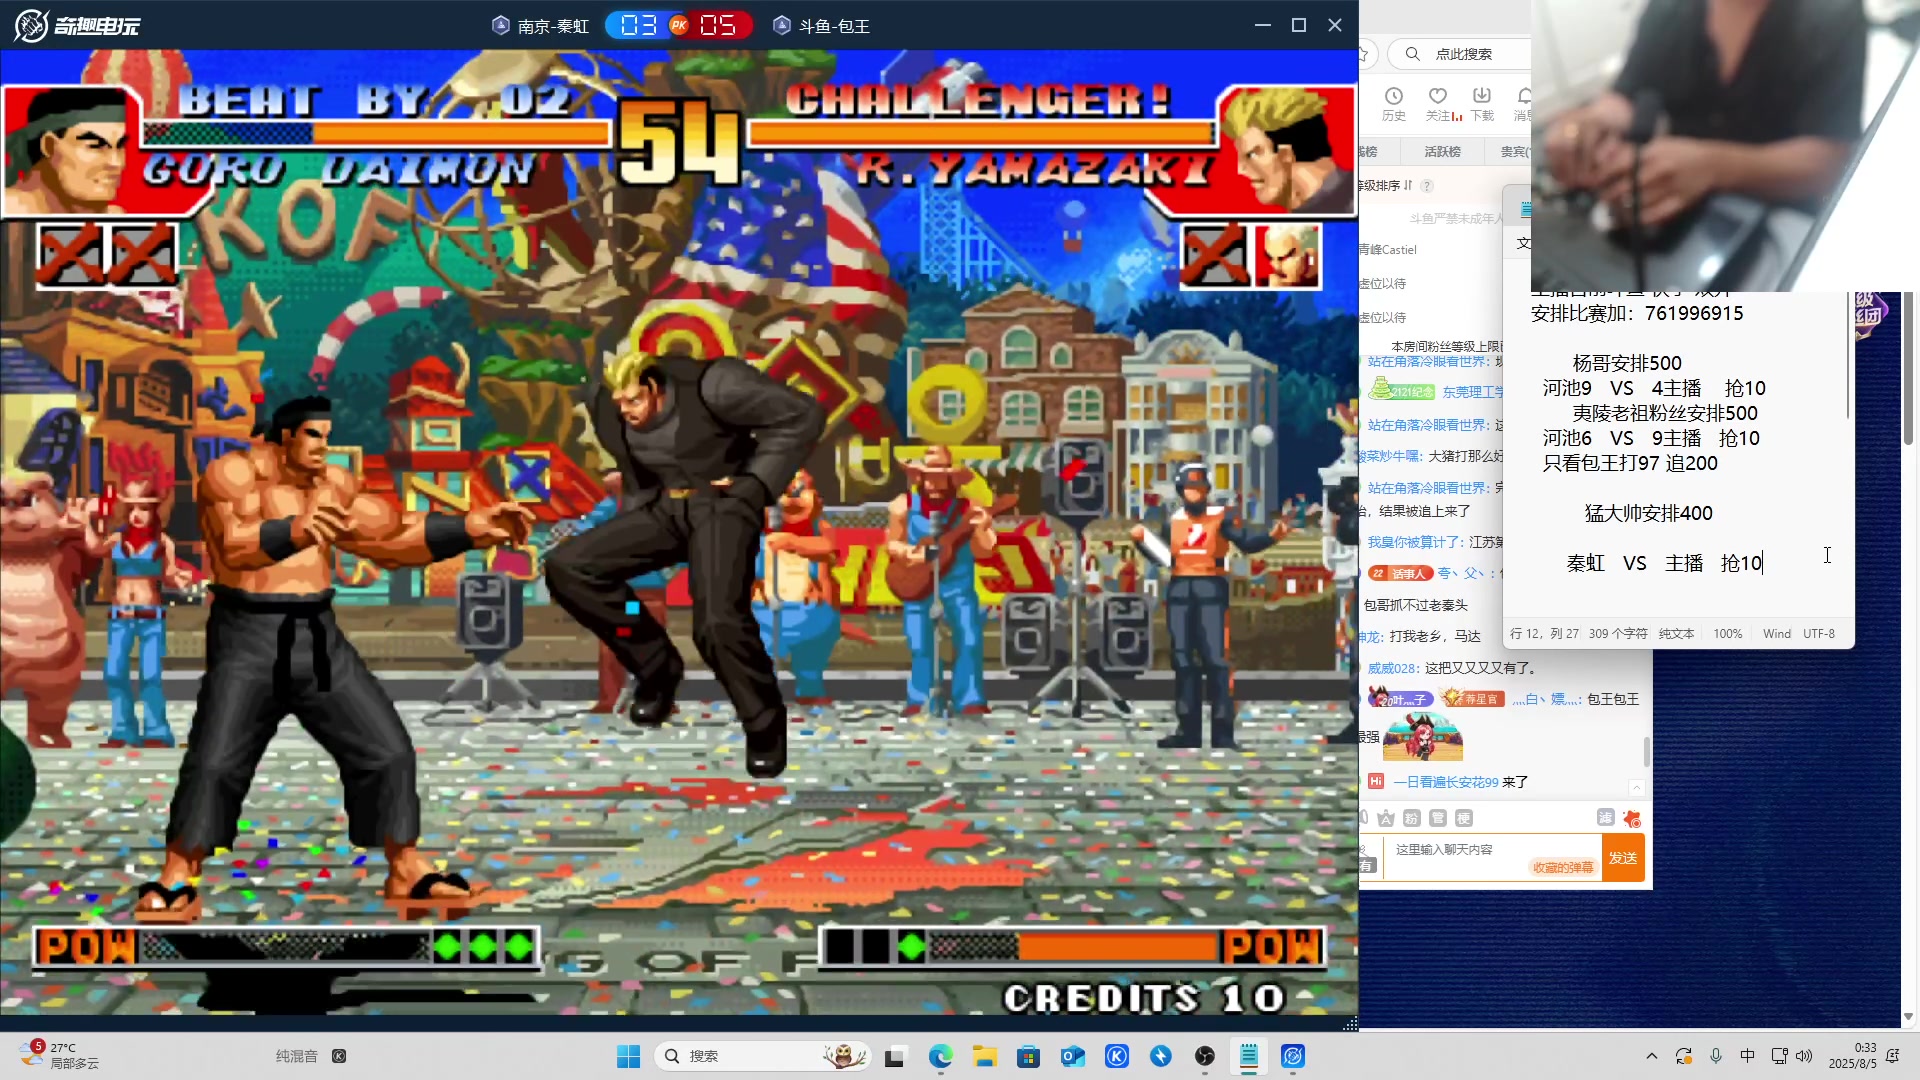
Task: Open Task View on the taskbar
Action: point(895,1056)
